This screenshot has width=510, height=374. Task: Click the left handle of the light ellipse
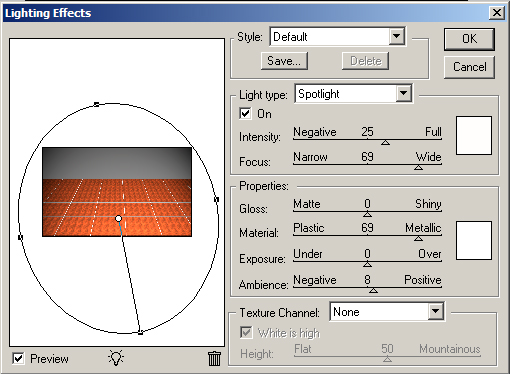(x=20, y=237)
